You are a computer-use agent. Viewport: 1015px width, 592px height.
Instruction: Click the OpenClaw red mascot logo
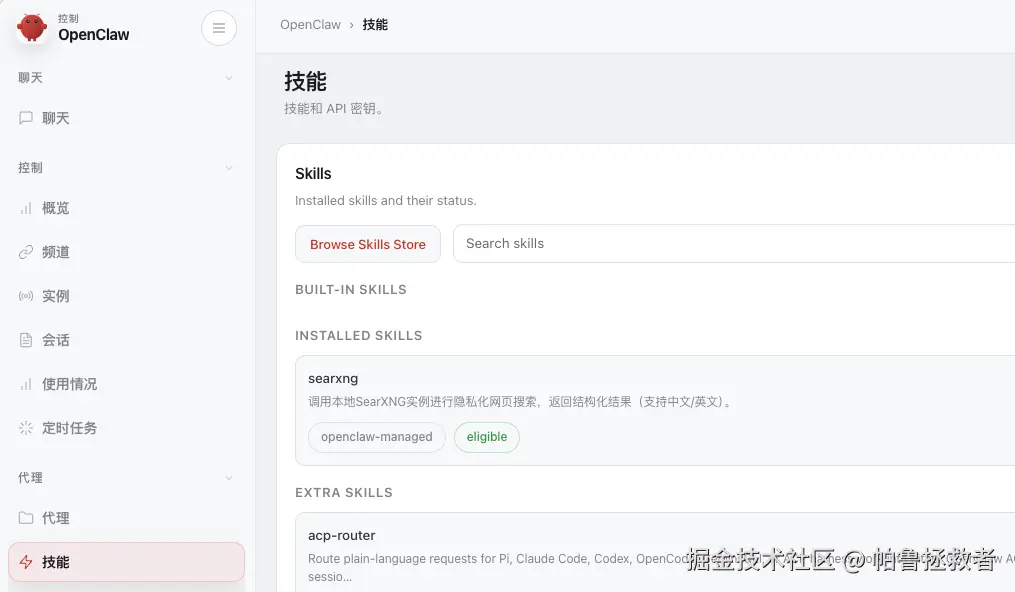click(32, 28)
